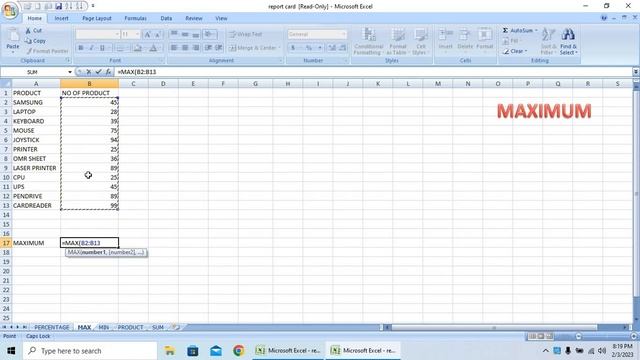Open the Formulas tab
Screen dimensions: 640x360
(x=135, y=18)
